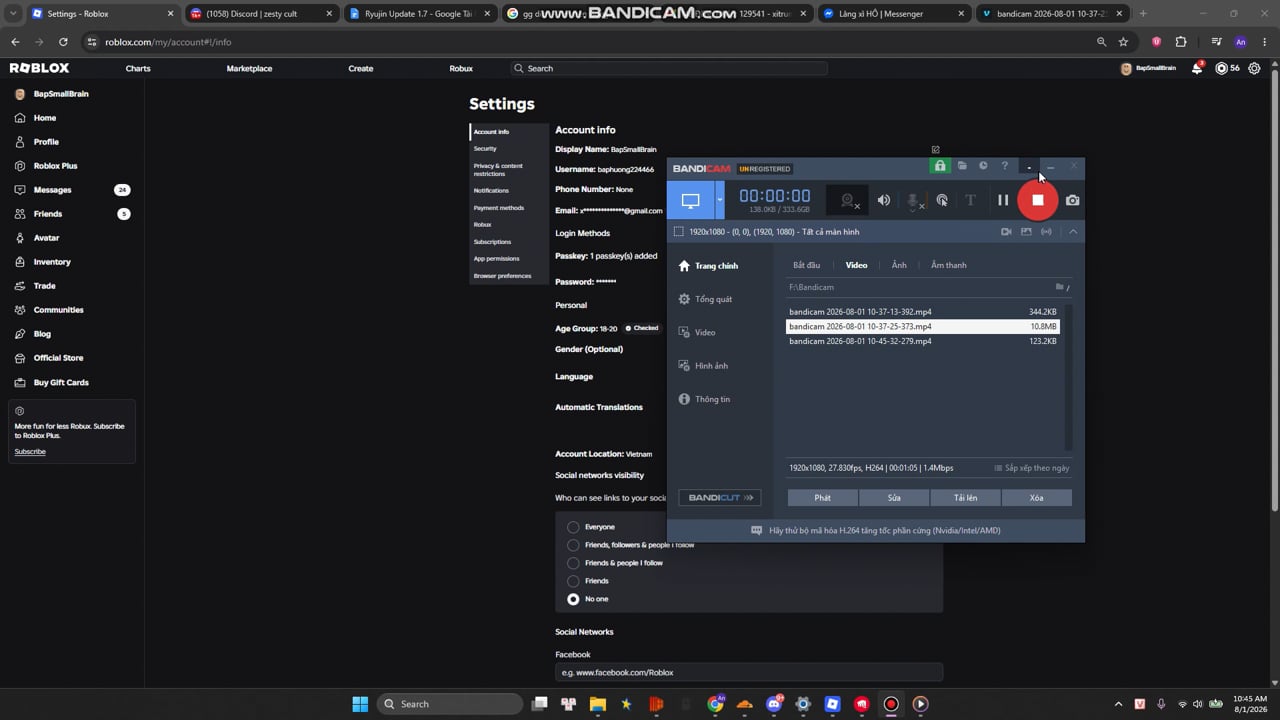Switch to Bắt đầu tab in Bandicam

[806, 265]
